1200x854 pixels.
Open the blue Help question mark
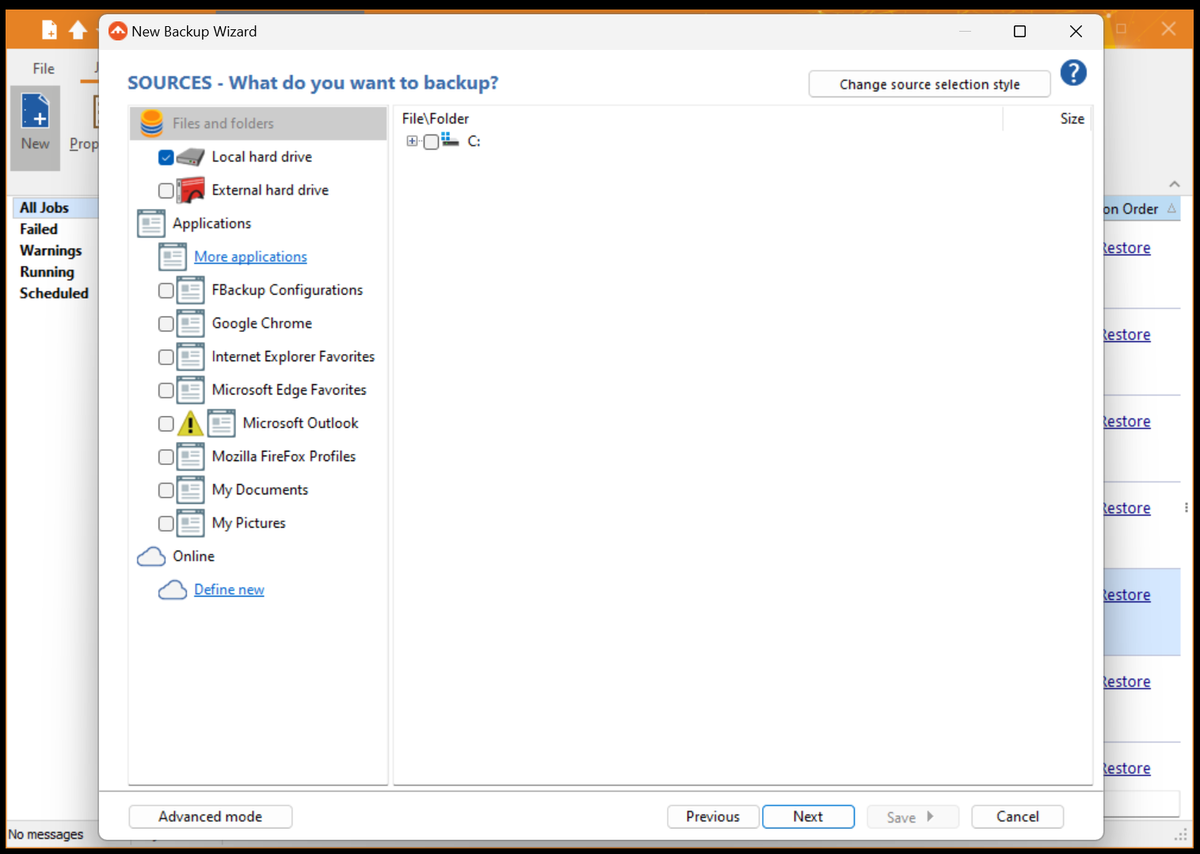point(1073,72)
